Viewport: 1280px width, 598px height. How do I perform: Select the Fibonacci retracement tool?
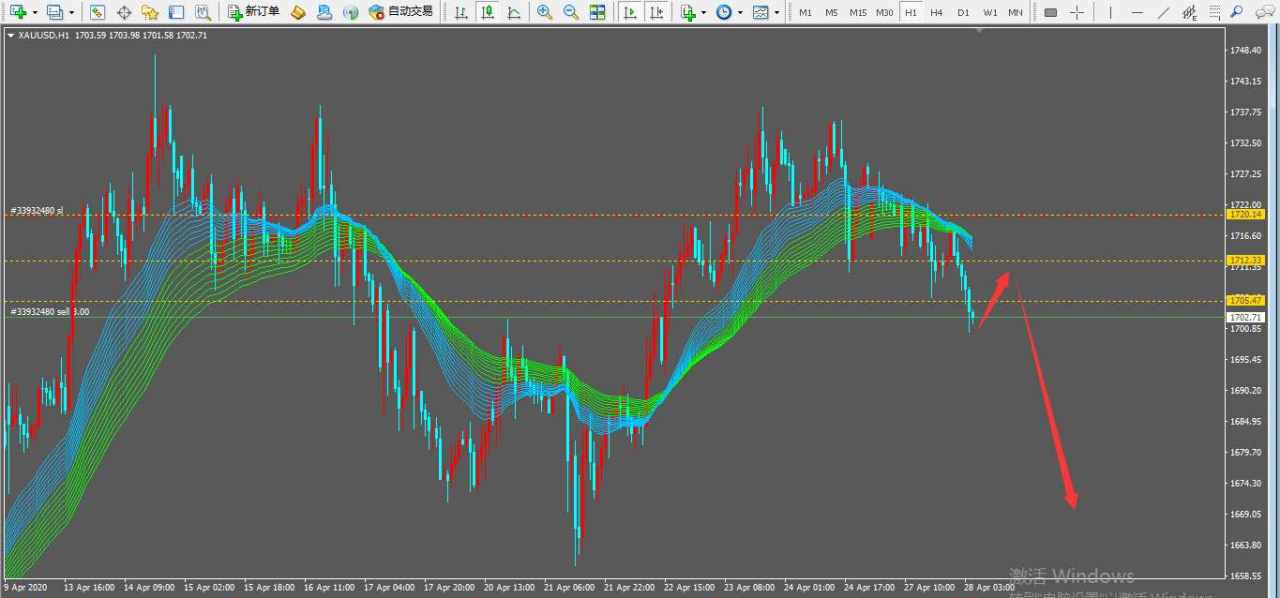1214,12
